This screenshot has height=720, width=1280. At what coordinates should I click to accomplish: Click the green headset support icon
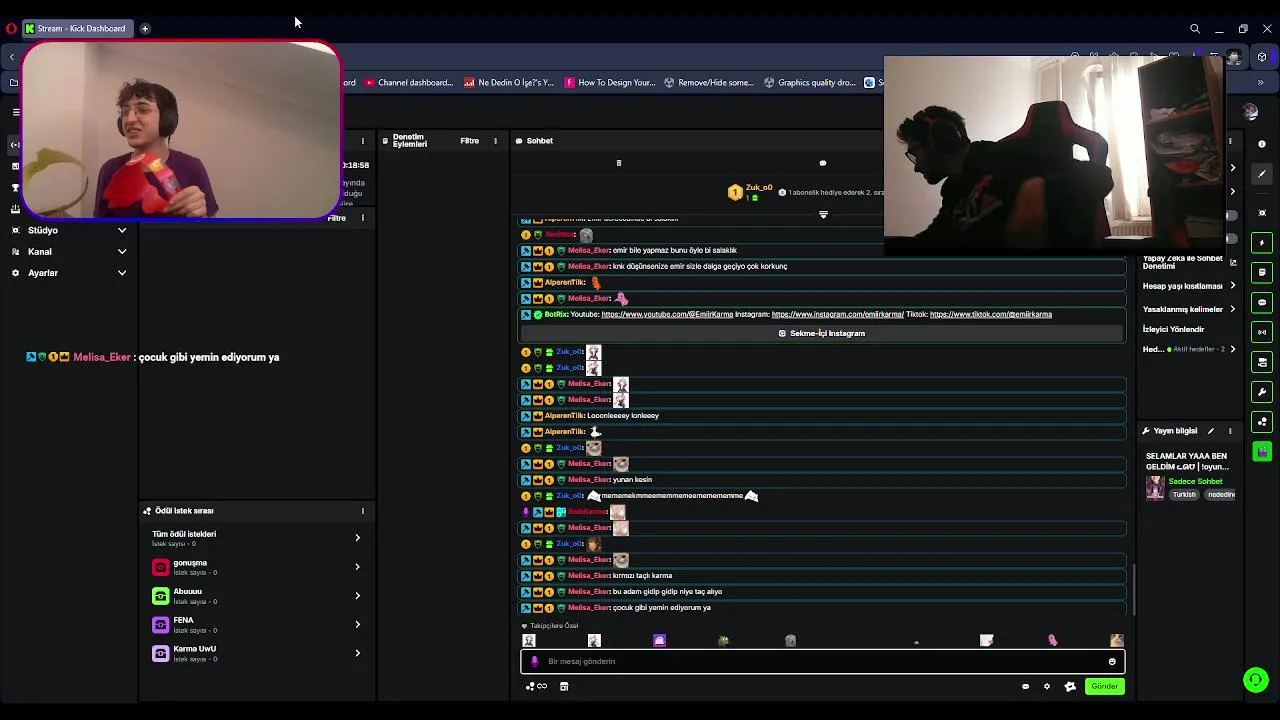[x=1256, y=680]
